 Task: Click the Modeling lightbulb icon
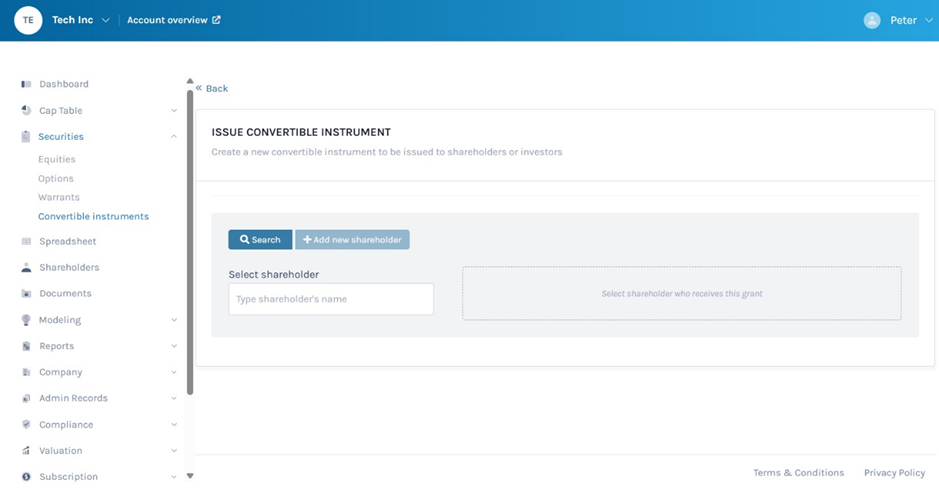coord(26,320)
